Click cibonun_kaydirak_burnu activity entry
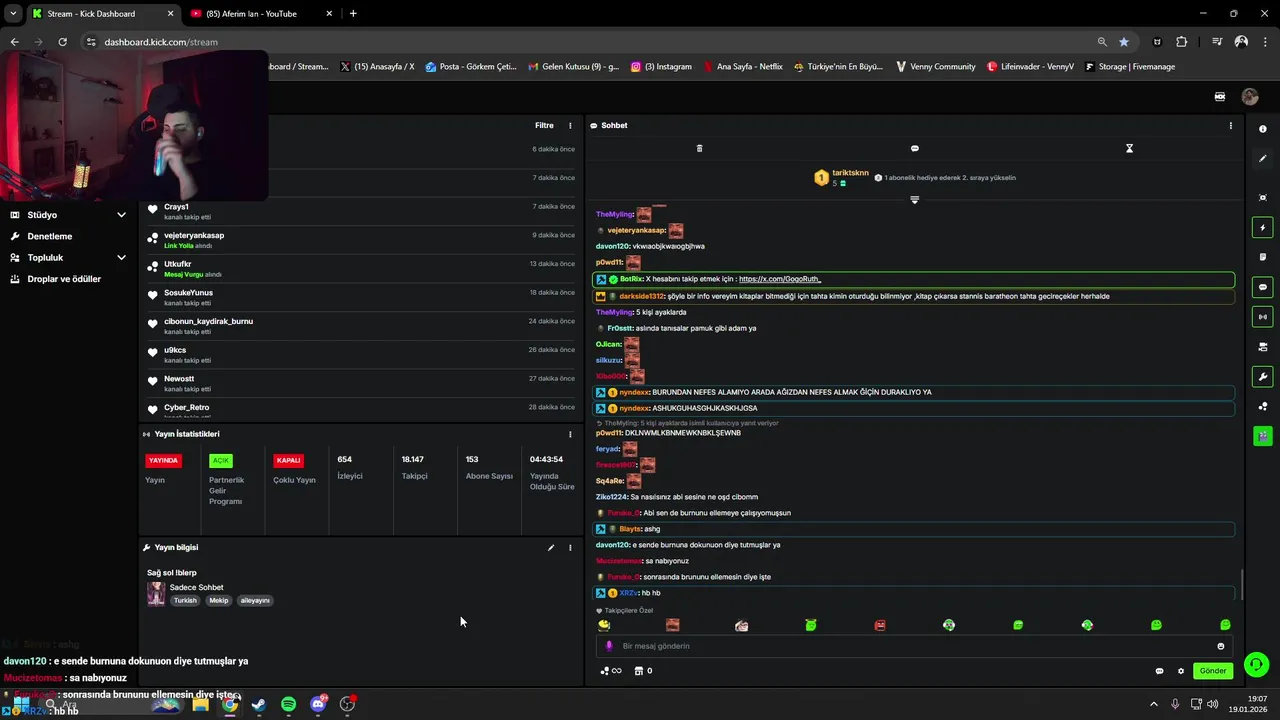 (360, 326)
